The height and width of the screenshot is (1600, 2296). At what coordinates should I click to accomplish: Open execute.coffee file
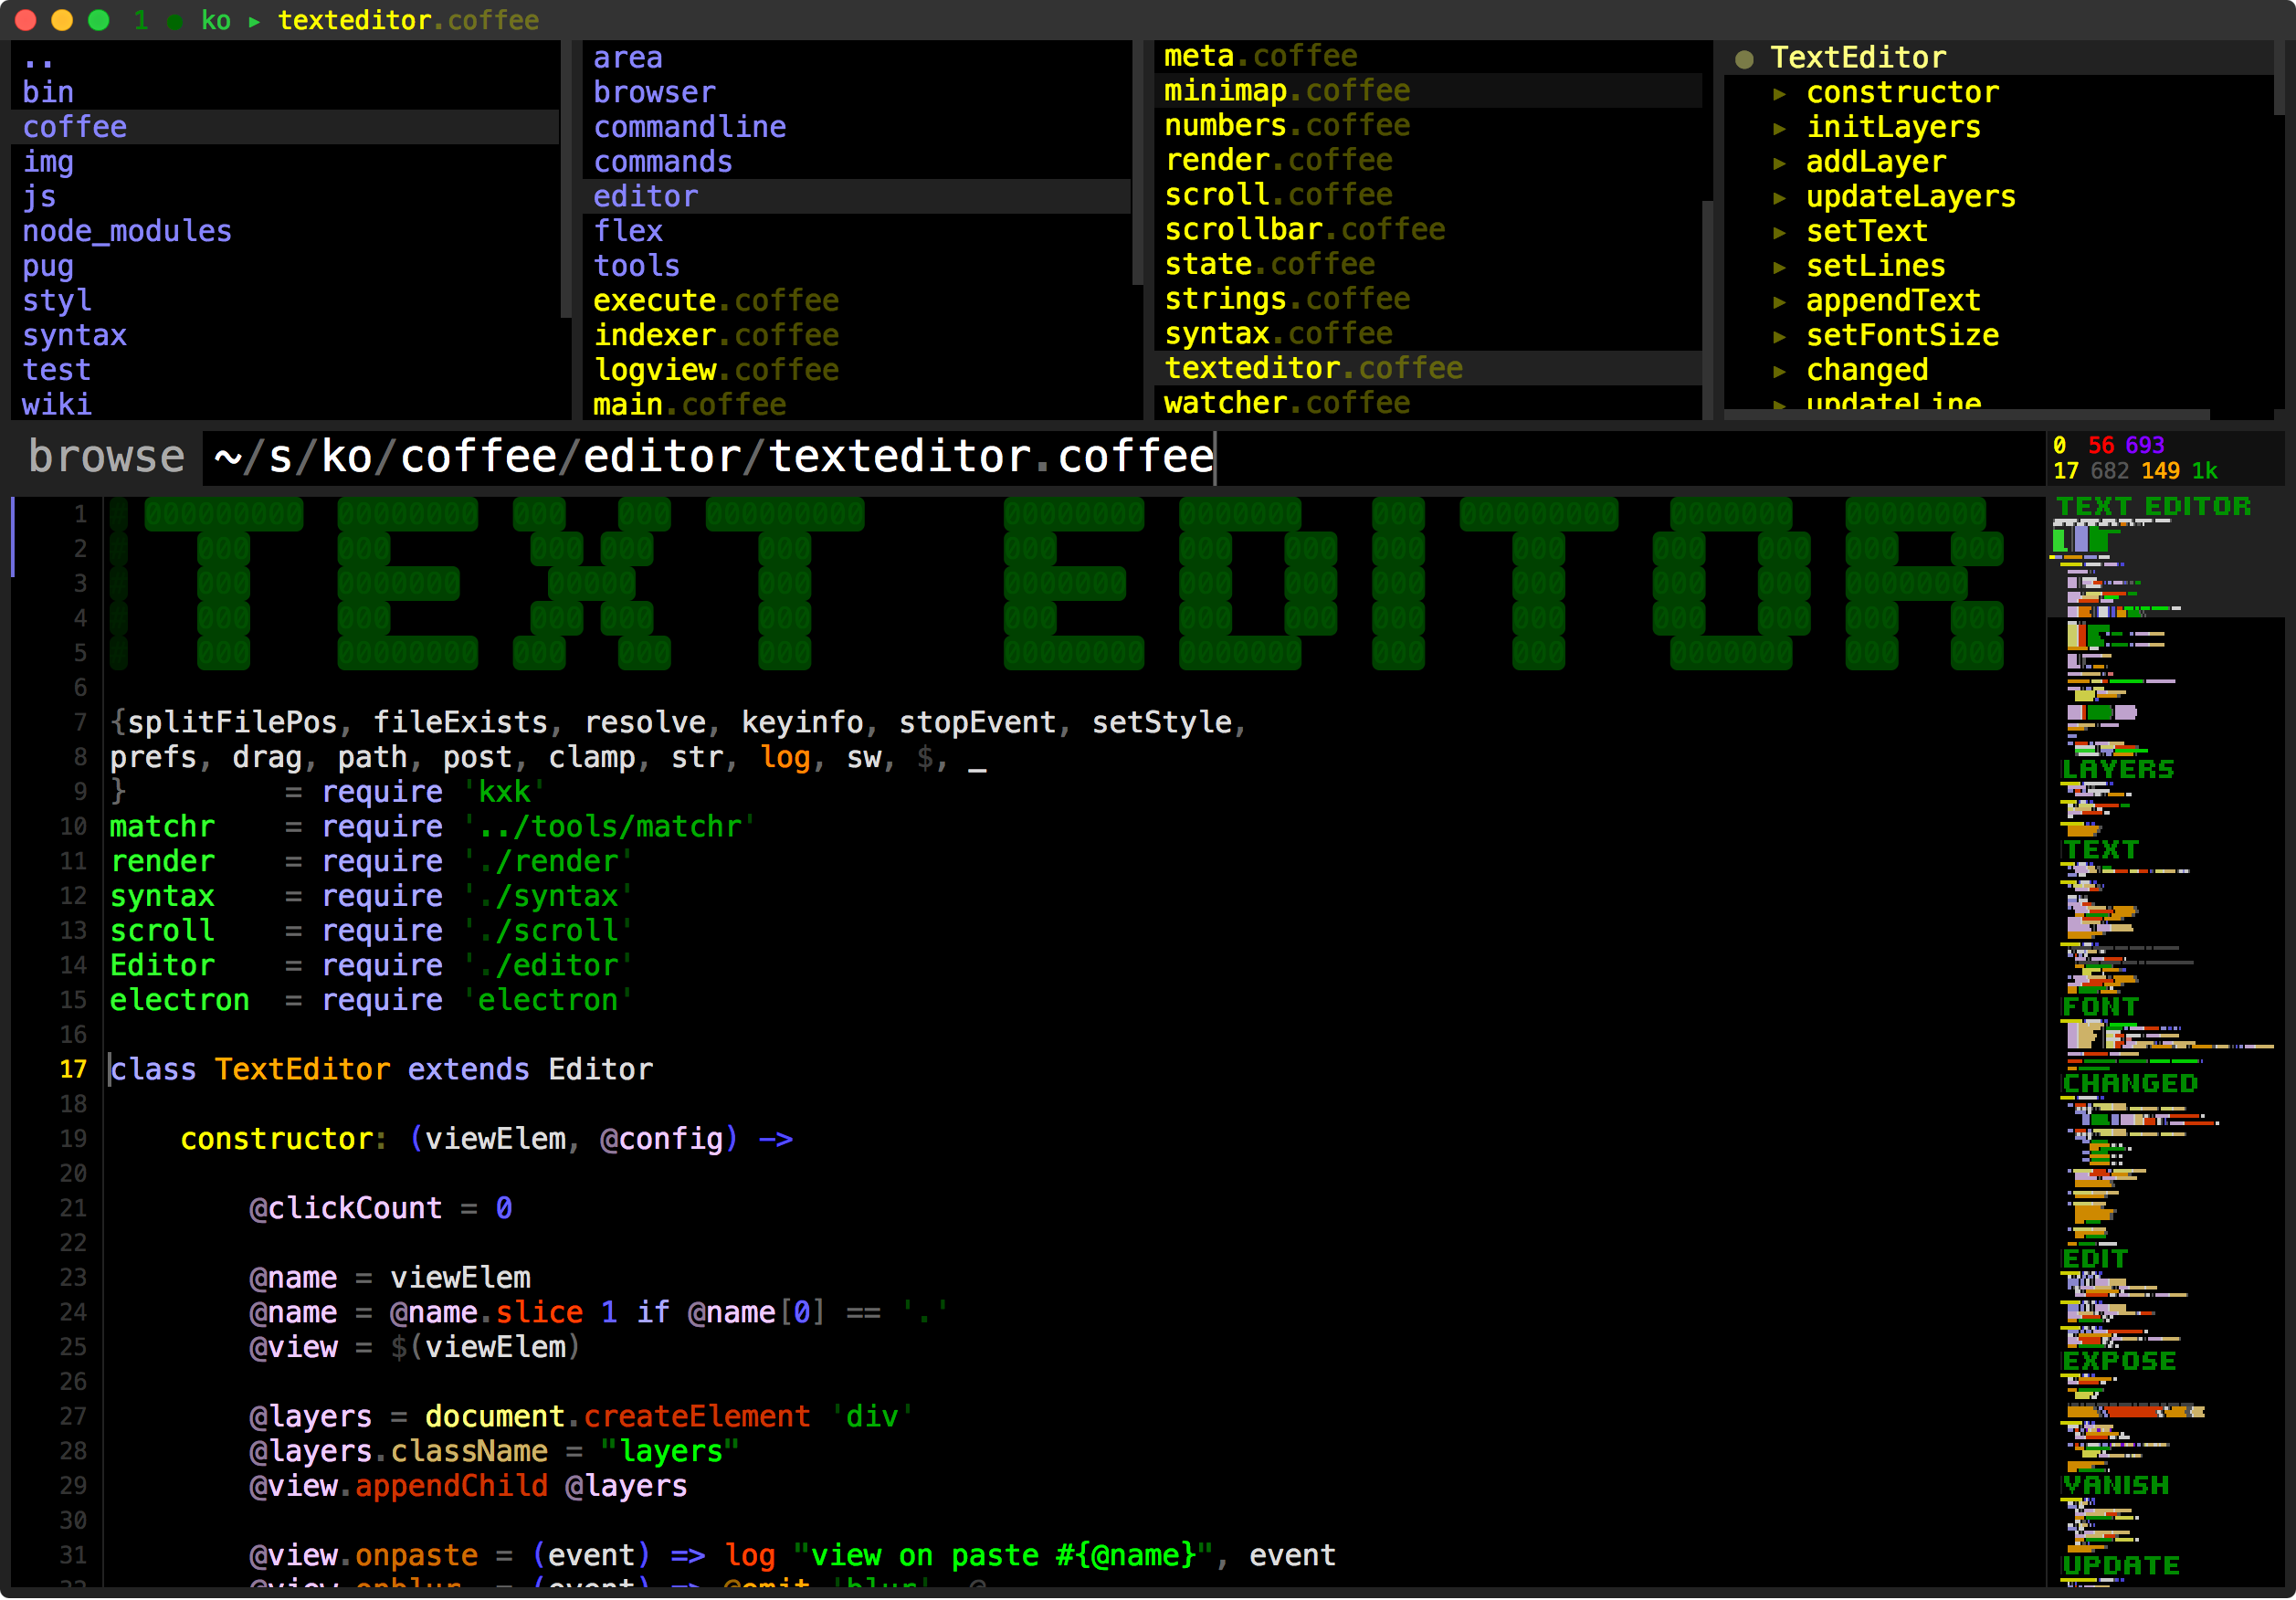[x=856, y=300]
